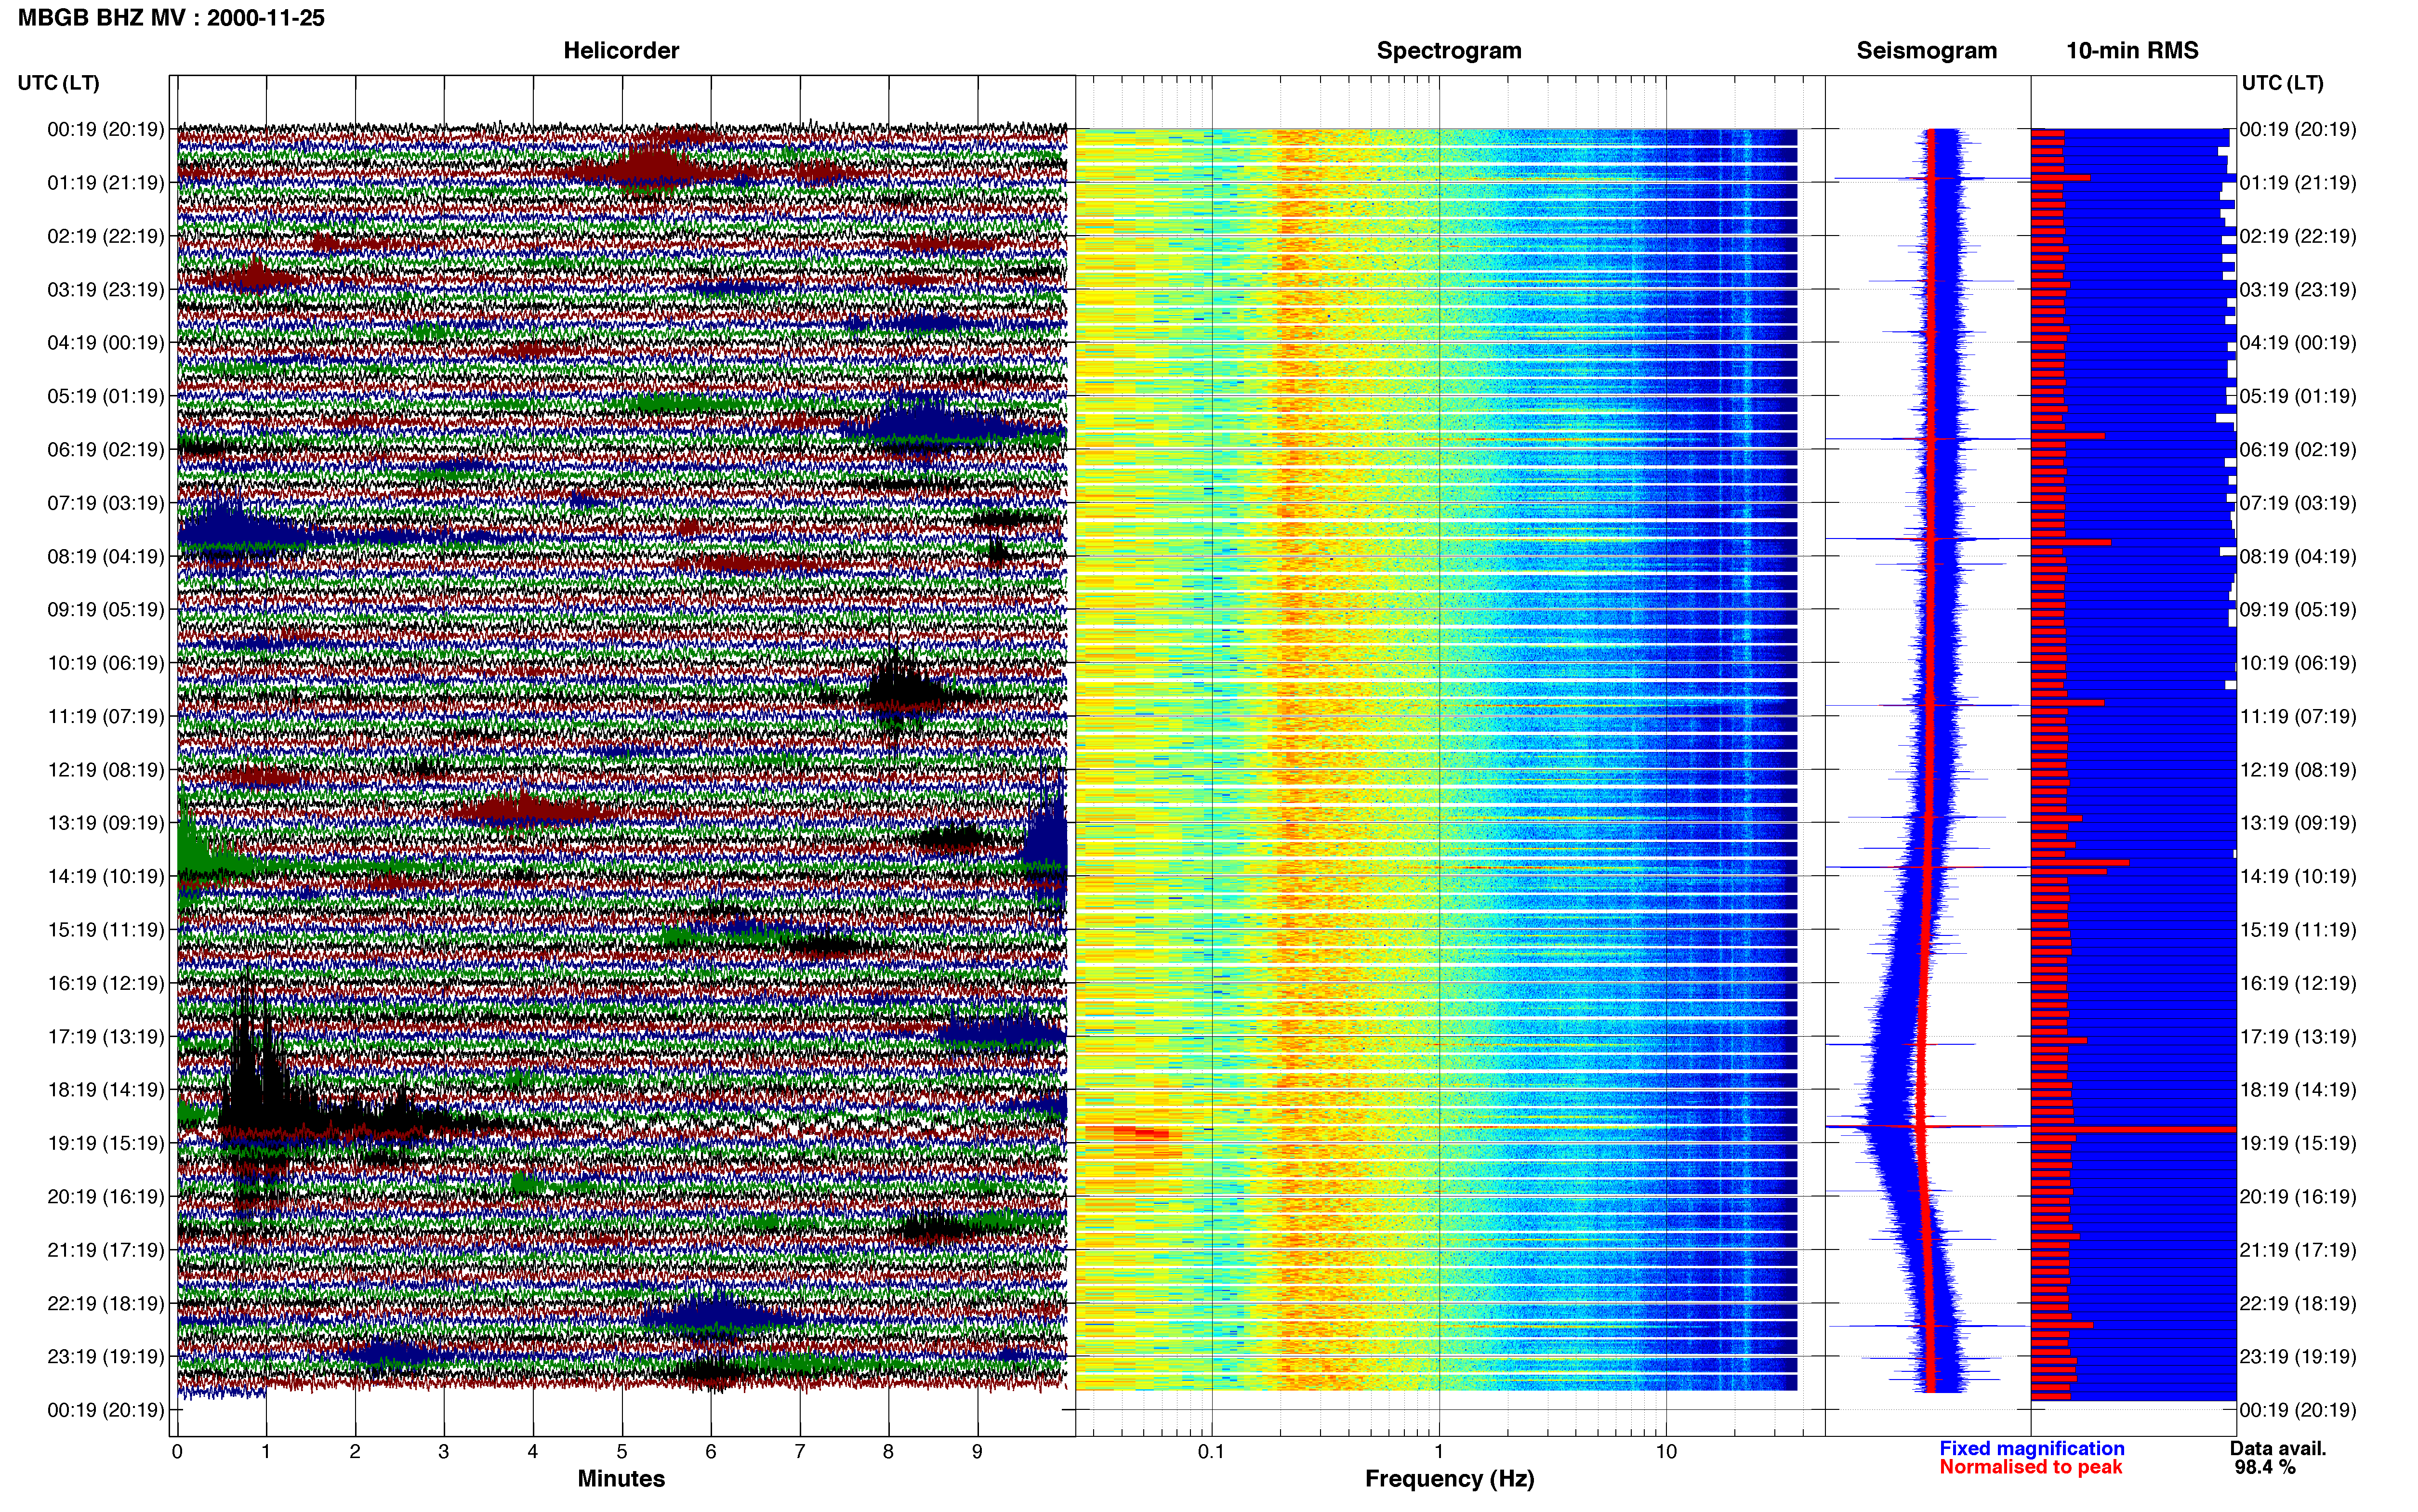Click the left 12:19 (08:19) time label
The height and width of the screenshot is (1512, 2418).
pyautogui.click(x=105, y=770)
